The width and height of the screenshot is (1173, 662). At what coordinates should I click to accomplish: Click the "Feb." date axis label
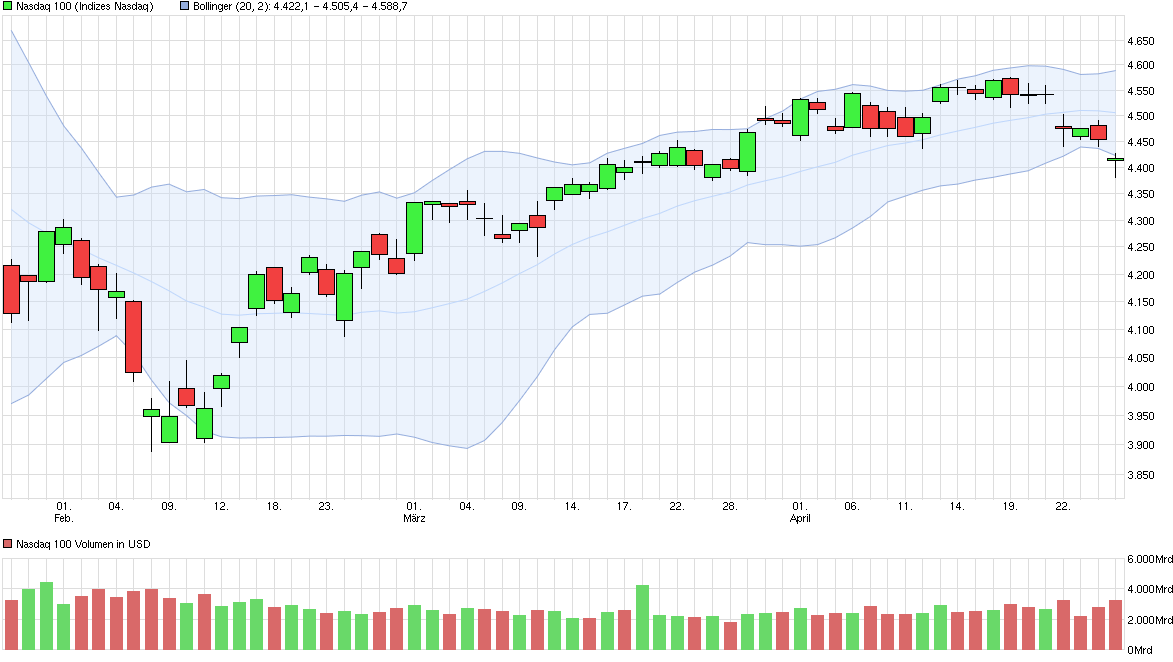(x=62, y=518)
